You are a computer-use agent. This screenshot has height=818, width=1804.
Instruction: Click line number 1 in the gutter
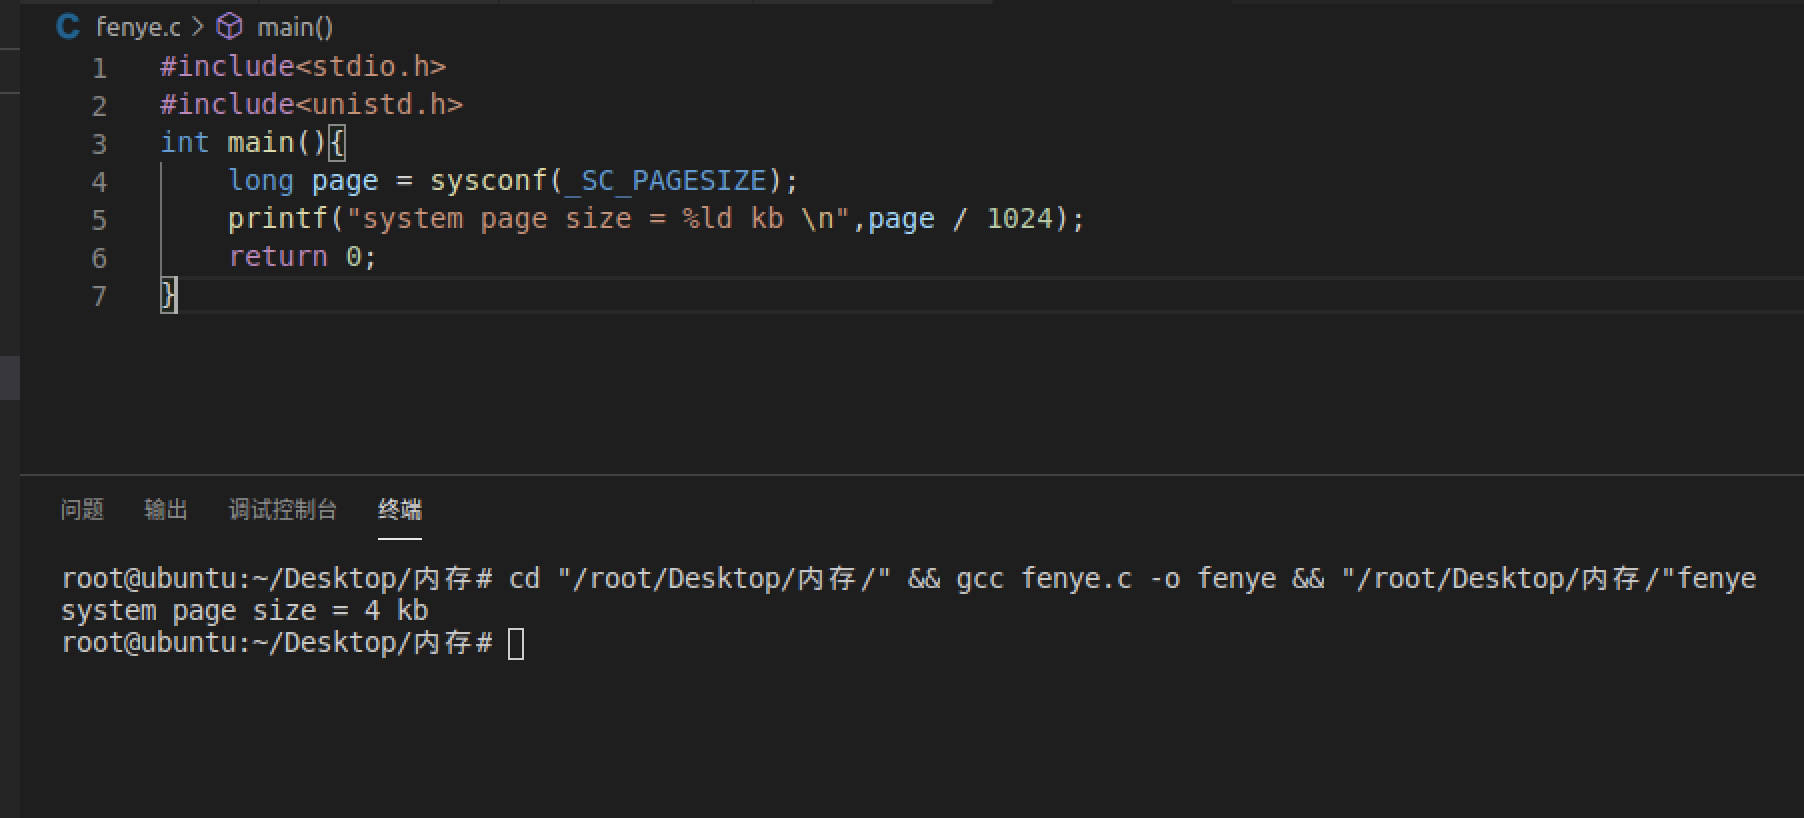pos(99,68)
